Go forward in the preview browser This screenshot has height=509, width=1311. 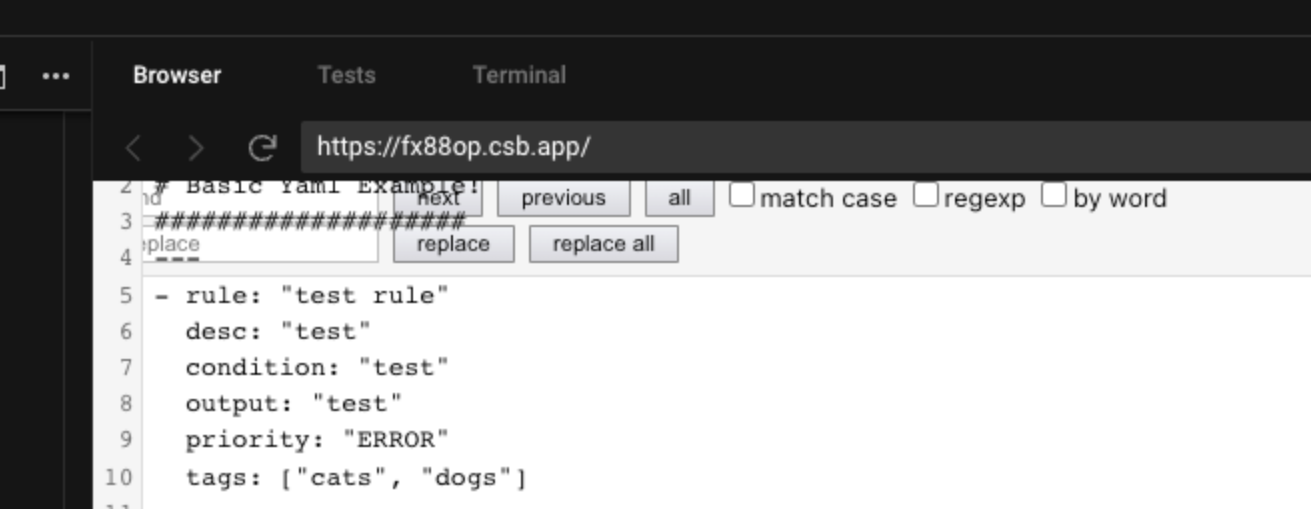pos(196,149)
